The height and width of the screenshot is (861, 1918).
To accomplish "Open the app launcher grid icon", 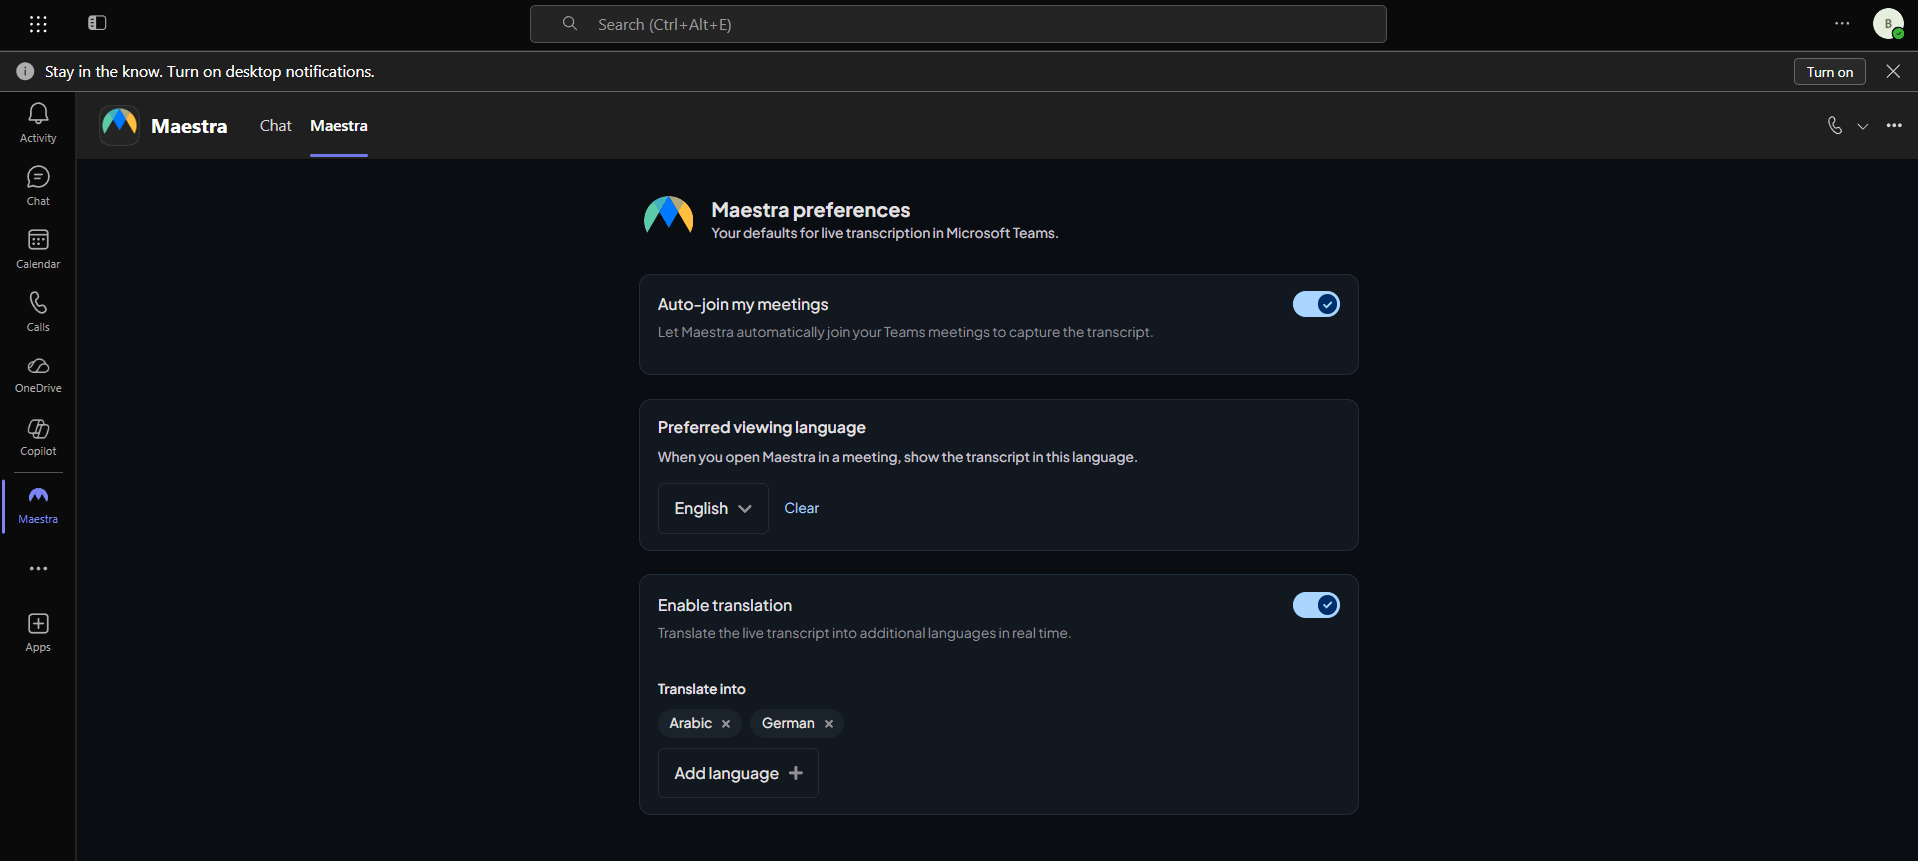I will coord(38,24).
